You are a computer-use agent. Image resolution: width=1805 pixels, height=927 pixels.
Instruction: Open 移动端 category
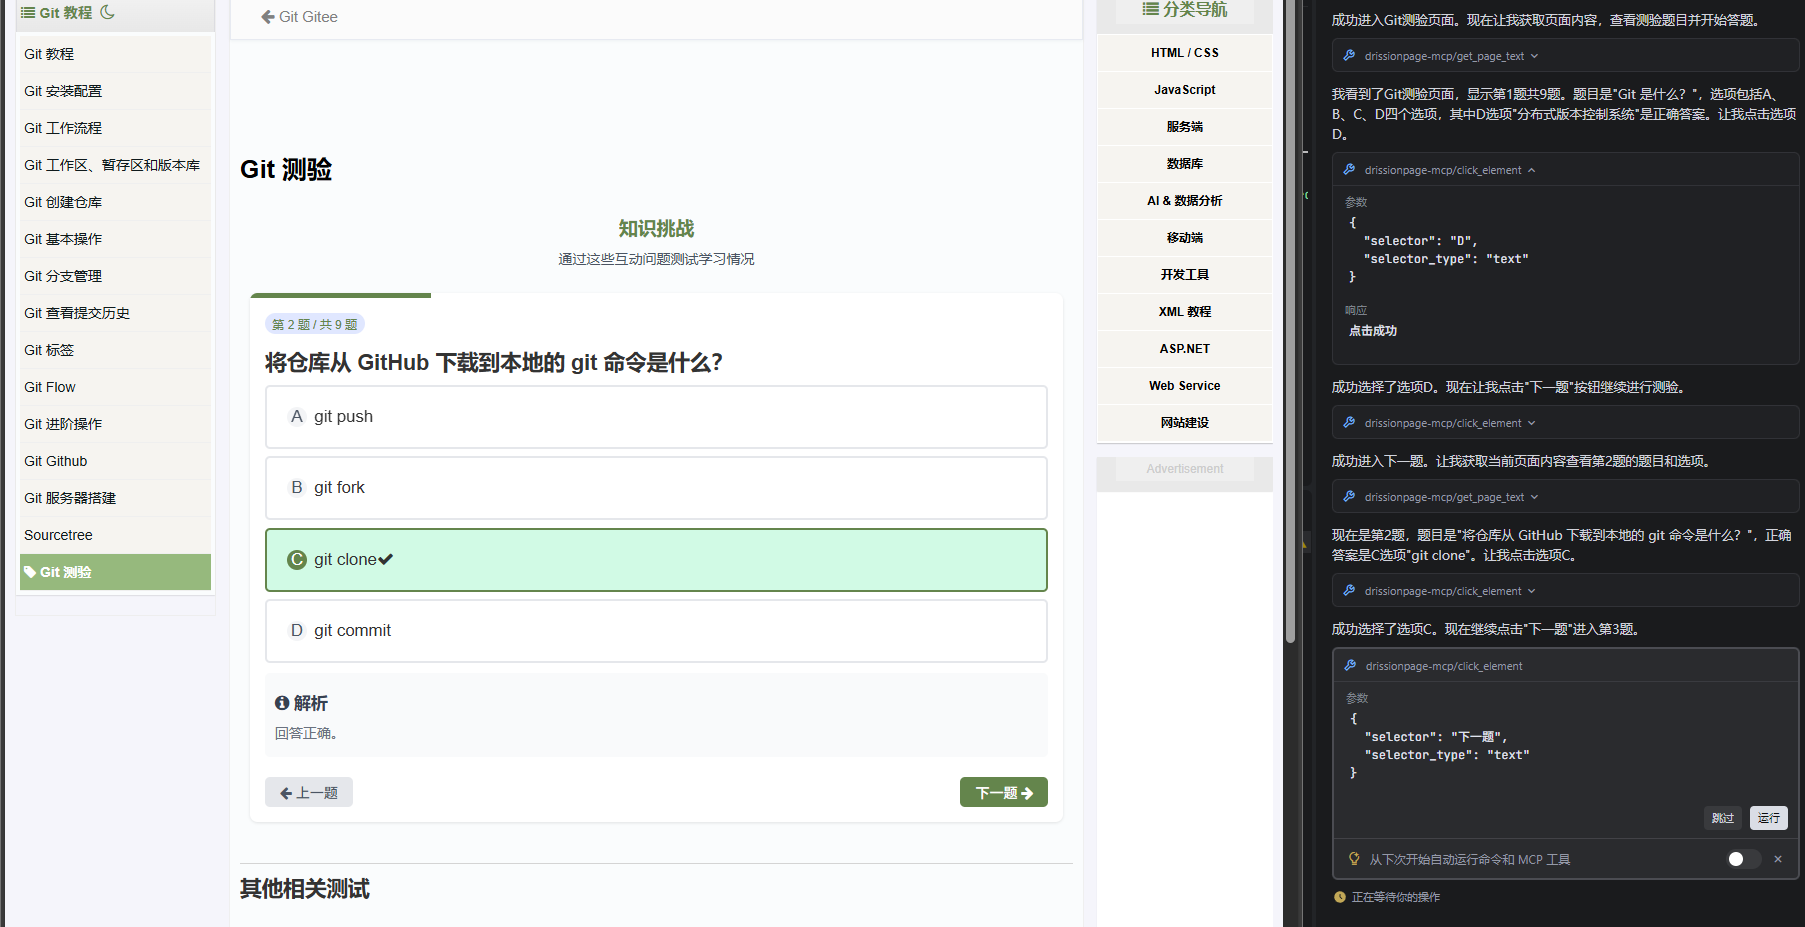point(1185,238)
